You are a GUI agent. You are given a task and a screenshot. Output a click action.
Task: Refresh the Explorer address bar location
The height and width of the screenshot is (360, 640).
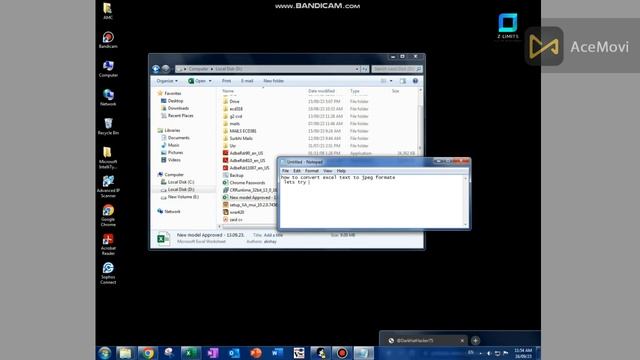click(364, 69)
